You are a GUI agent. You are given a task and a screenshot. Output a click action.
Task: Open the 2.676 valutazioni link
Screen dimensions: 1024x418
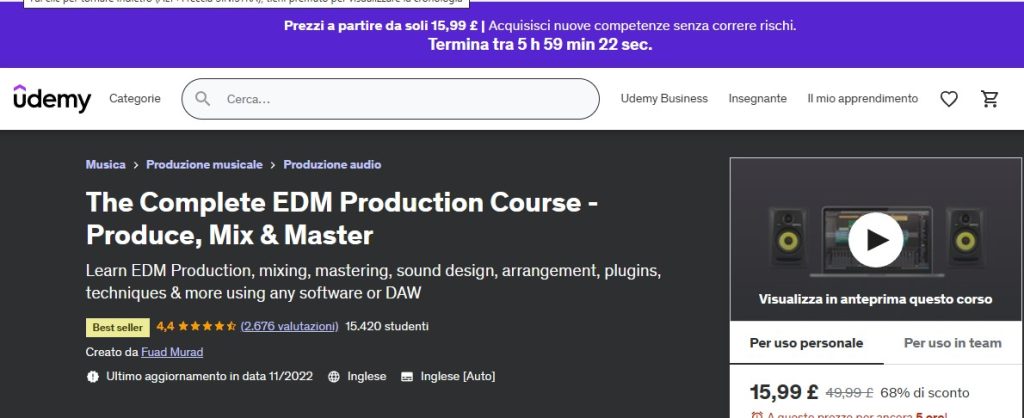pyautogui.click(x=288, y=326)
